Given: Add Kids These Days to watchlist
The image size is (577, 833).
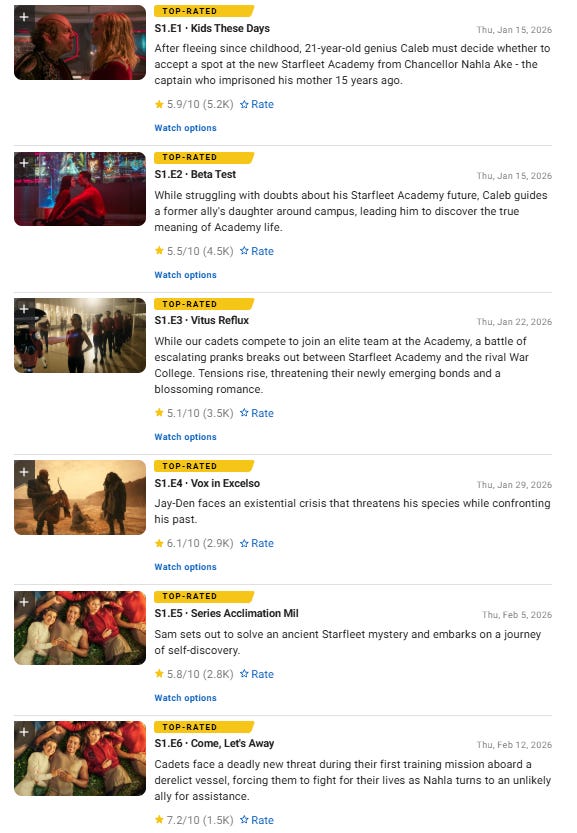Looking at the screenshot, I should click(24, 17).
